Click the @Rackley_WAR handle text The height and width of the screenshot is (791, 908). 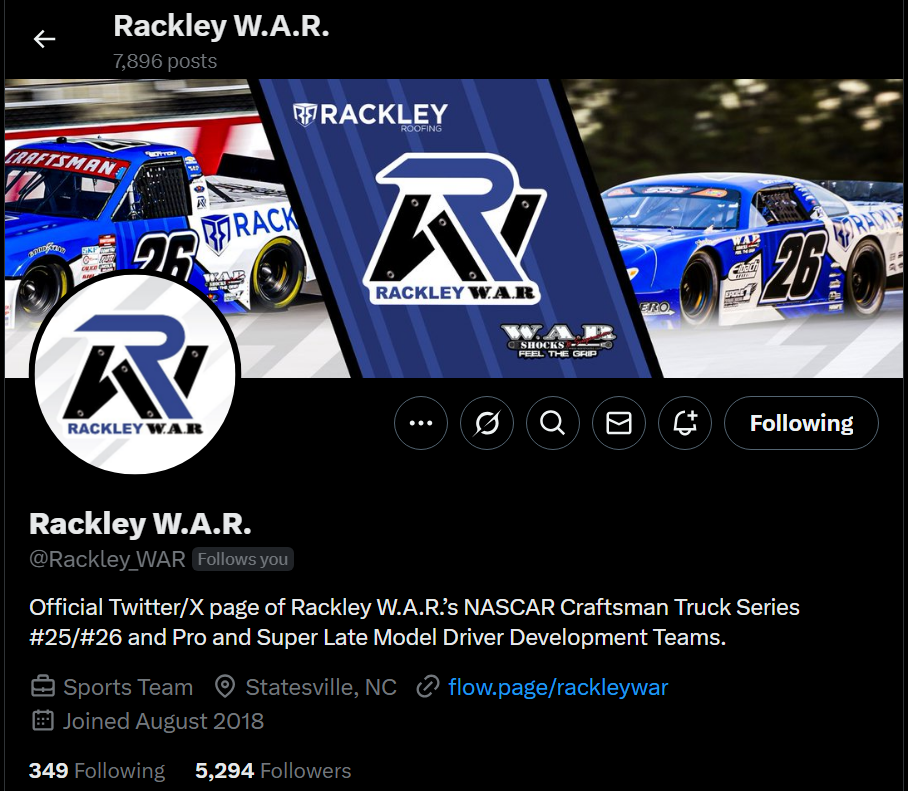(x=107, y=559)
